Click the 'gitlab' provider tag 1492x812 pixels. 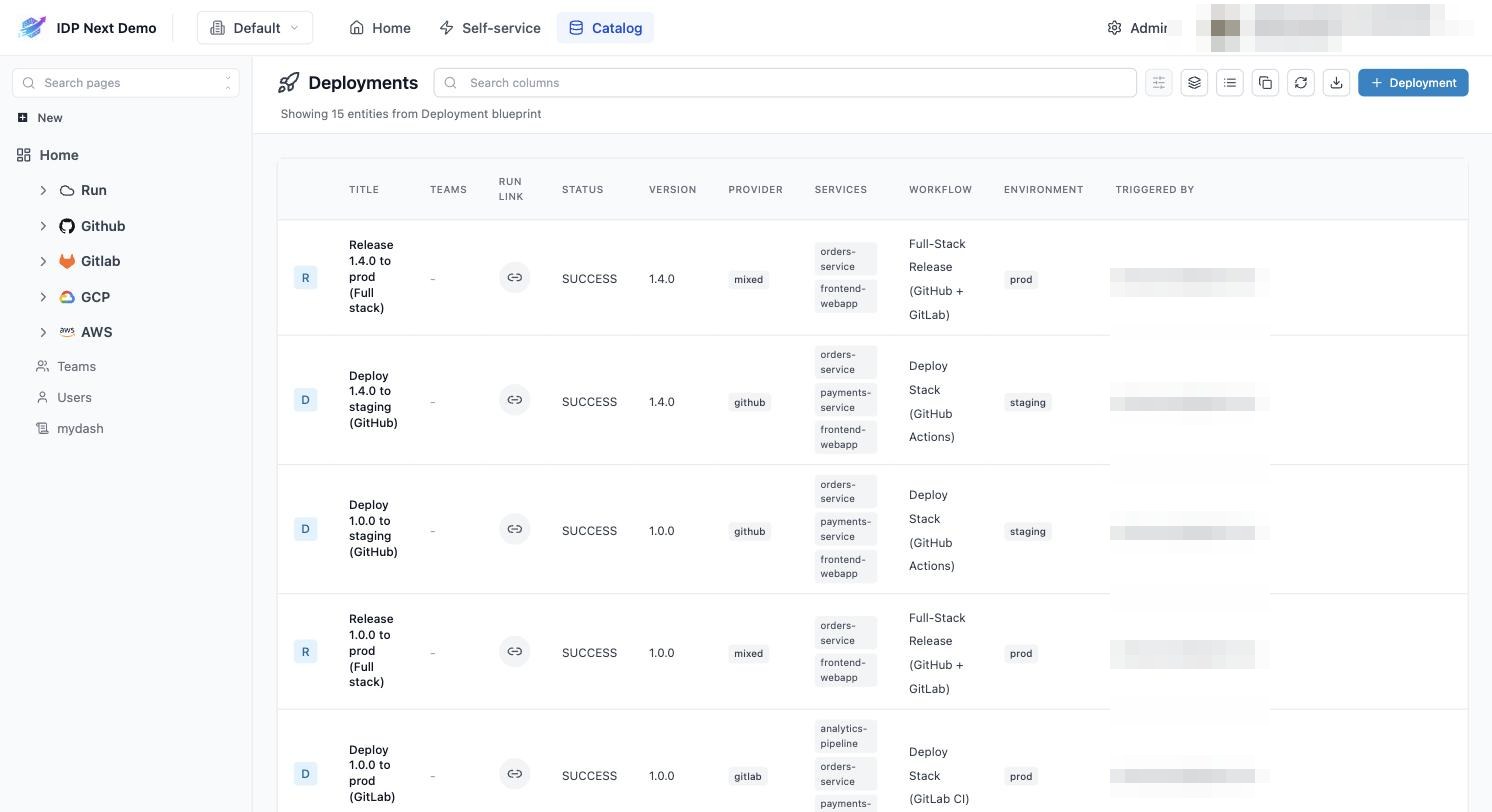tap(747, 777)
